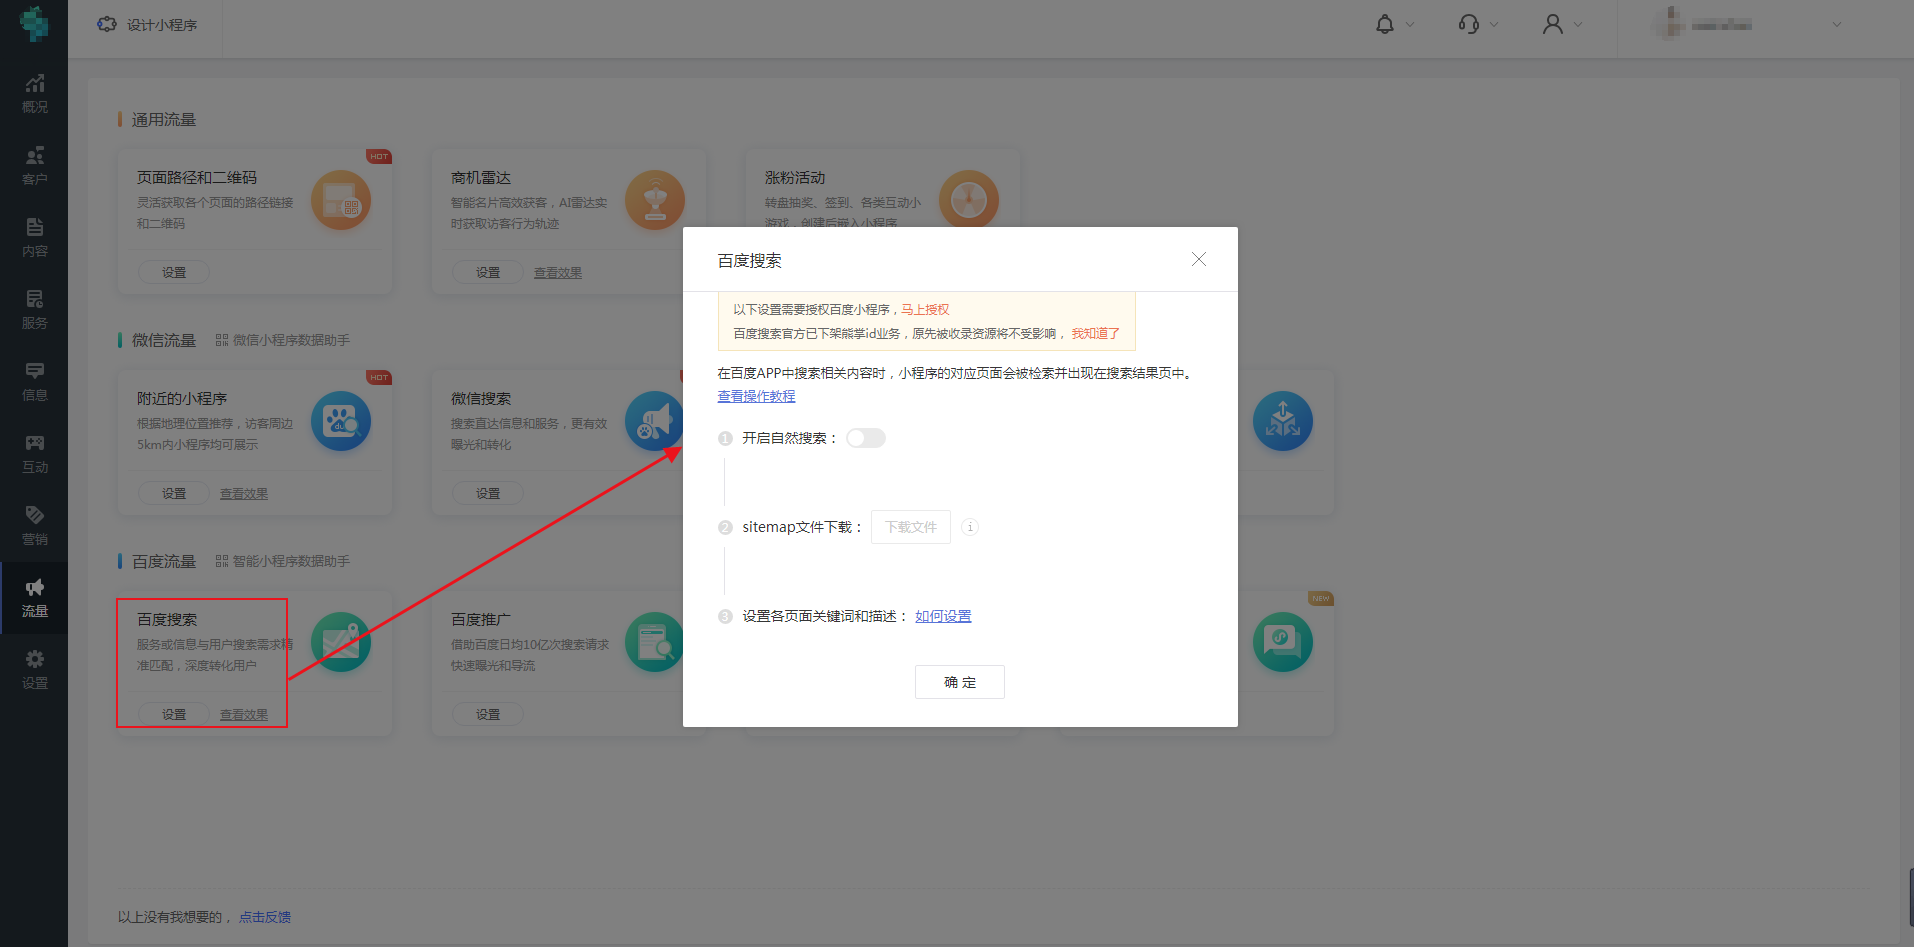
Task: Click the 页面路径和二维码 card icon
Action: tap(341, 200)
